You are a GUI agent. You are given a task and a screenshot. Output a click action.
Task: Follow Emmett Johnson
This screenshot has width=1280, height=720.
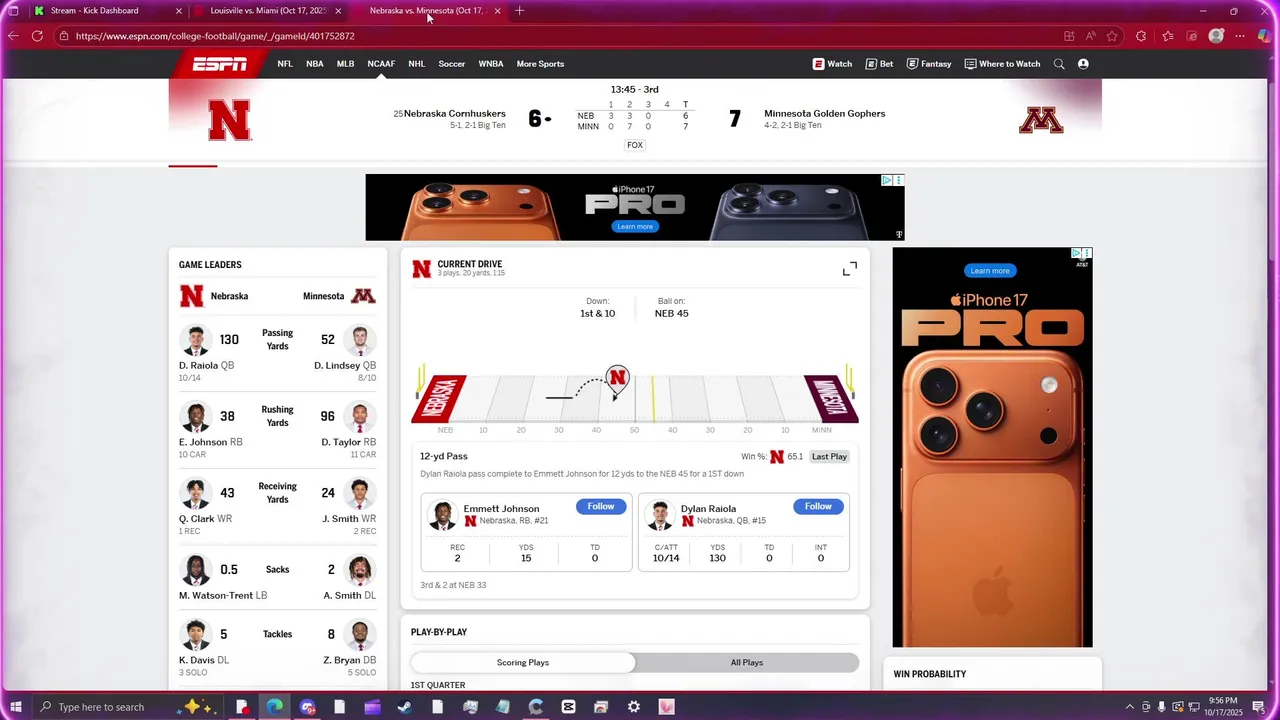(601, 507)
